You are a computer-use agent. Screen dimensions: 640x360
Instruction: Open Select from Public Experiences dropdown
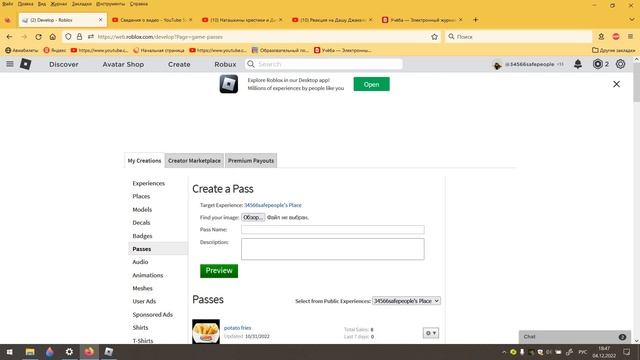[x=406, y=301]
